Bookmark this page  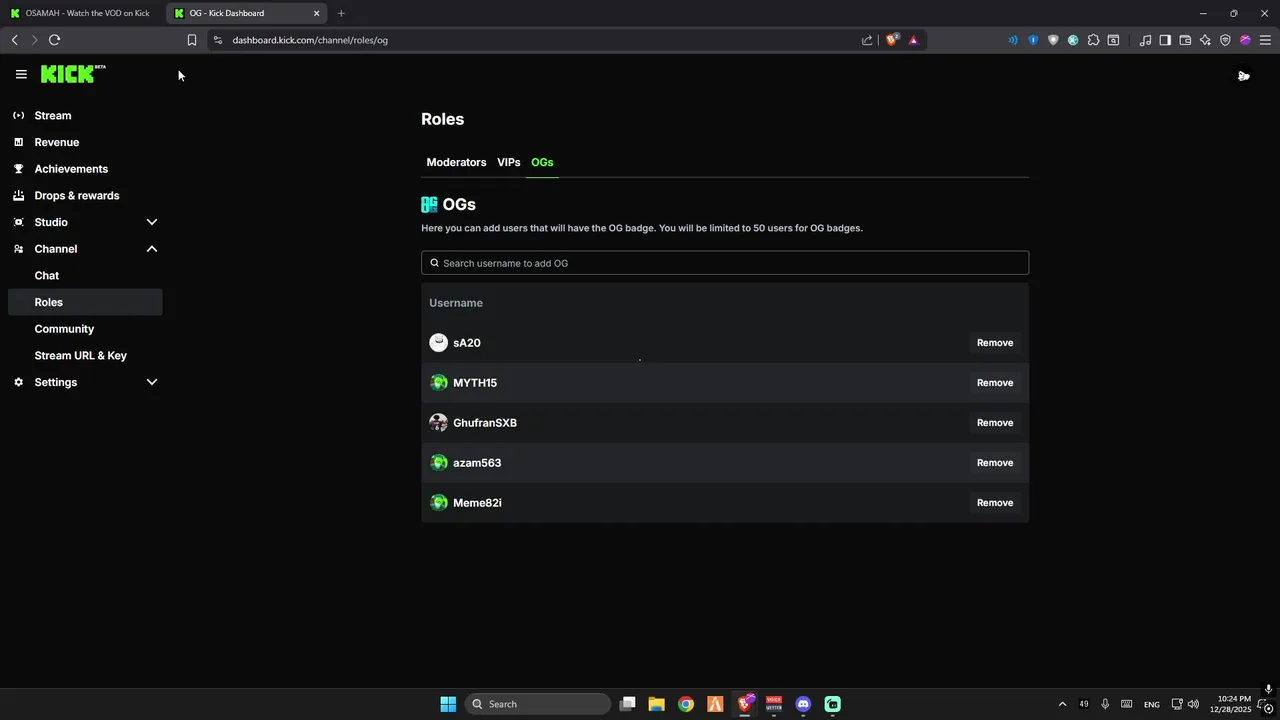191,40
